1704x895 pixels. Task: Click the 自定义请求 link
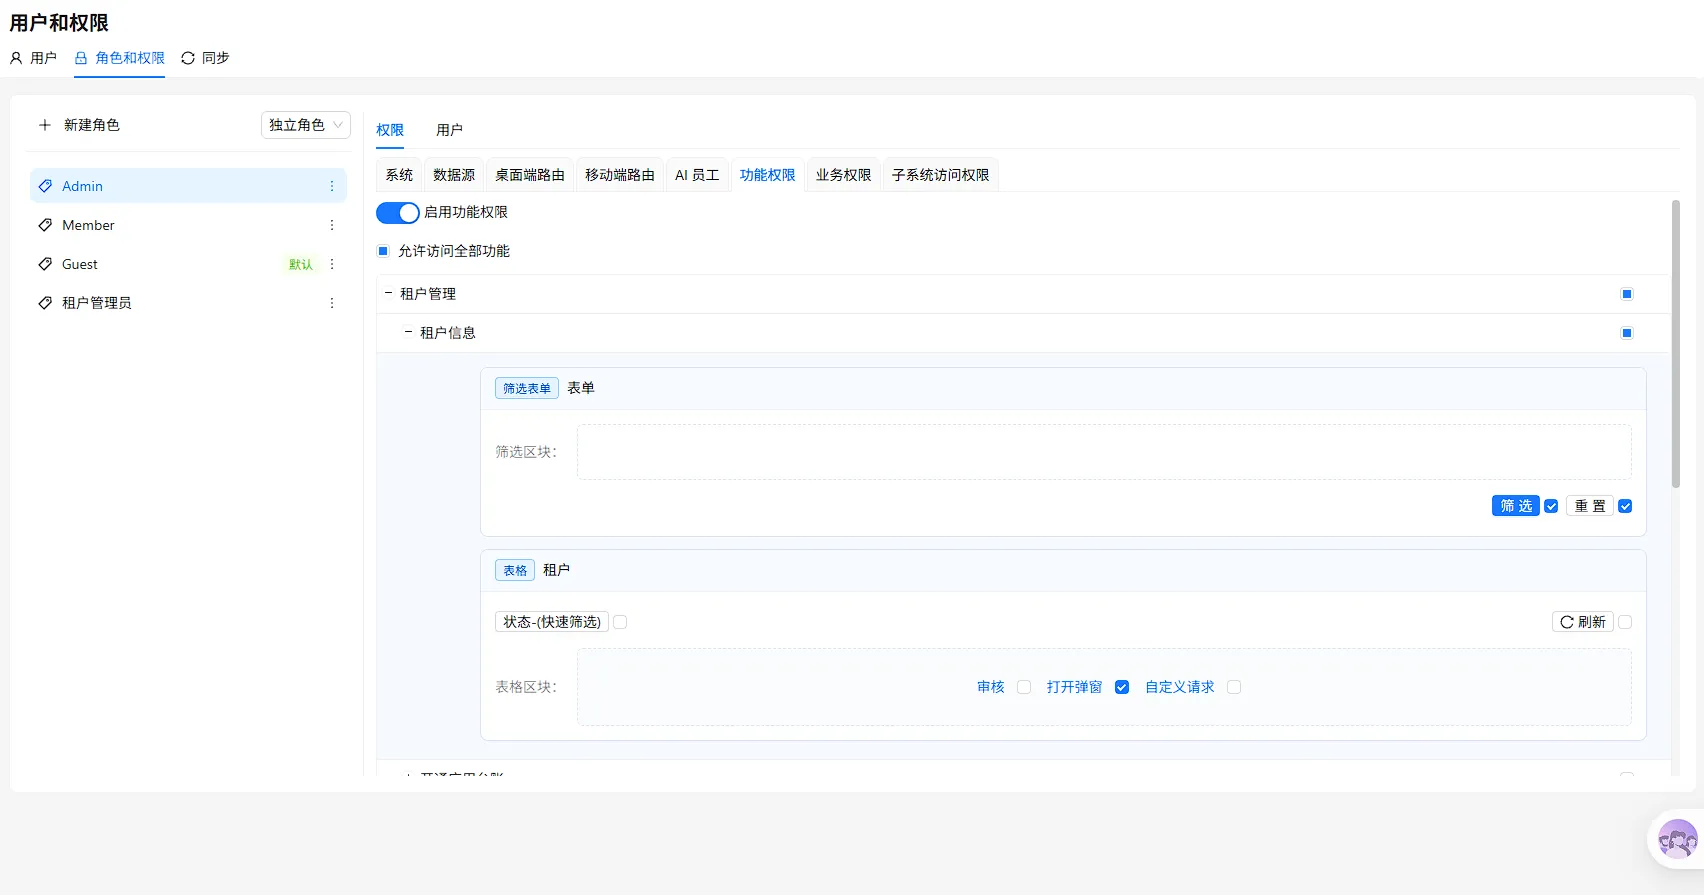pos(1180,687)
